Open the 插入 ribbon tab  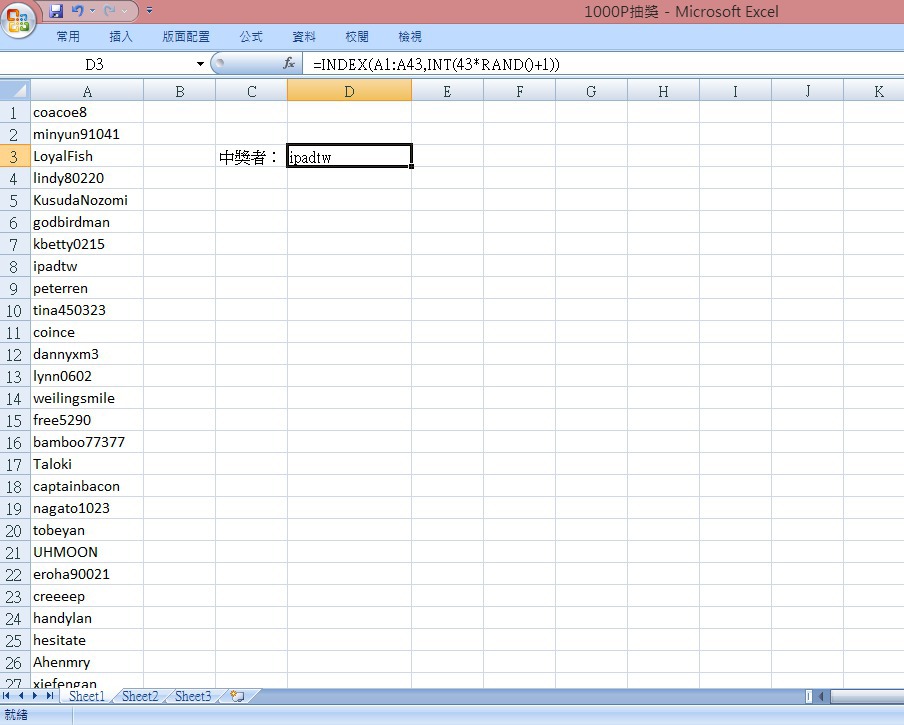121,37
